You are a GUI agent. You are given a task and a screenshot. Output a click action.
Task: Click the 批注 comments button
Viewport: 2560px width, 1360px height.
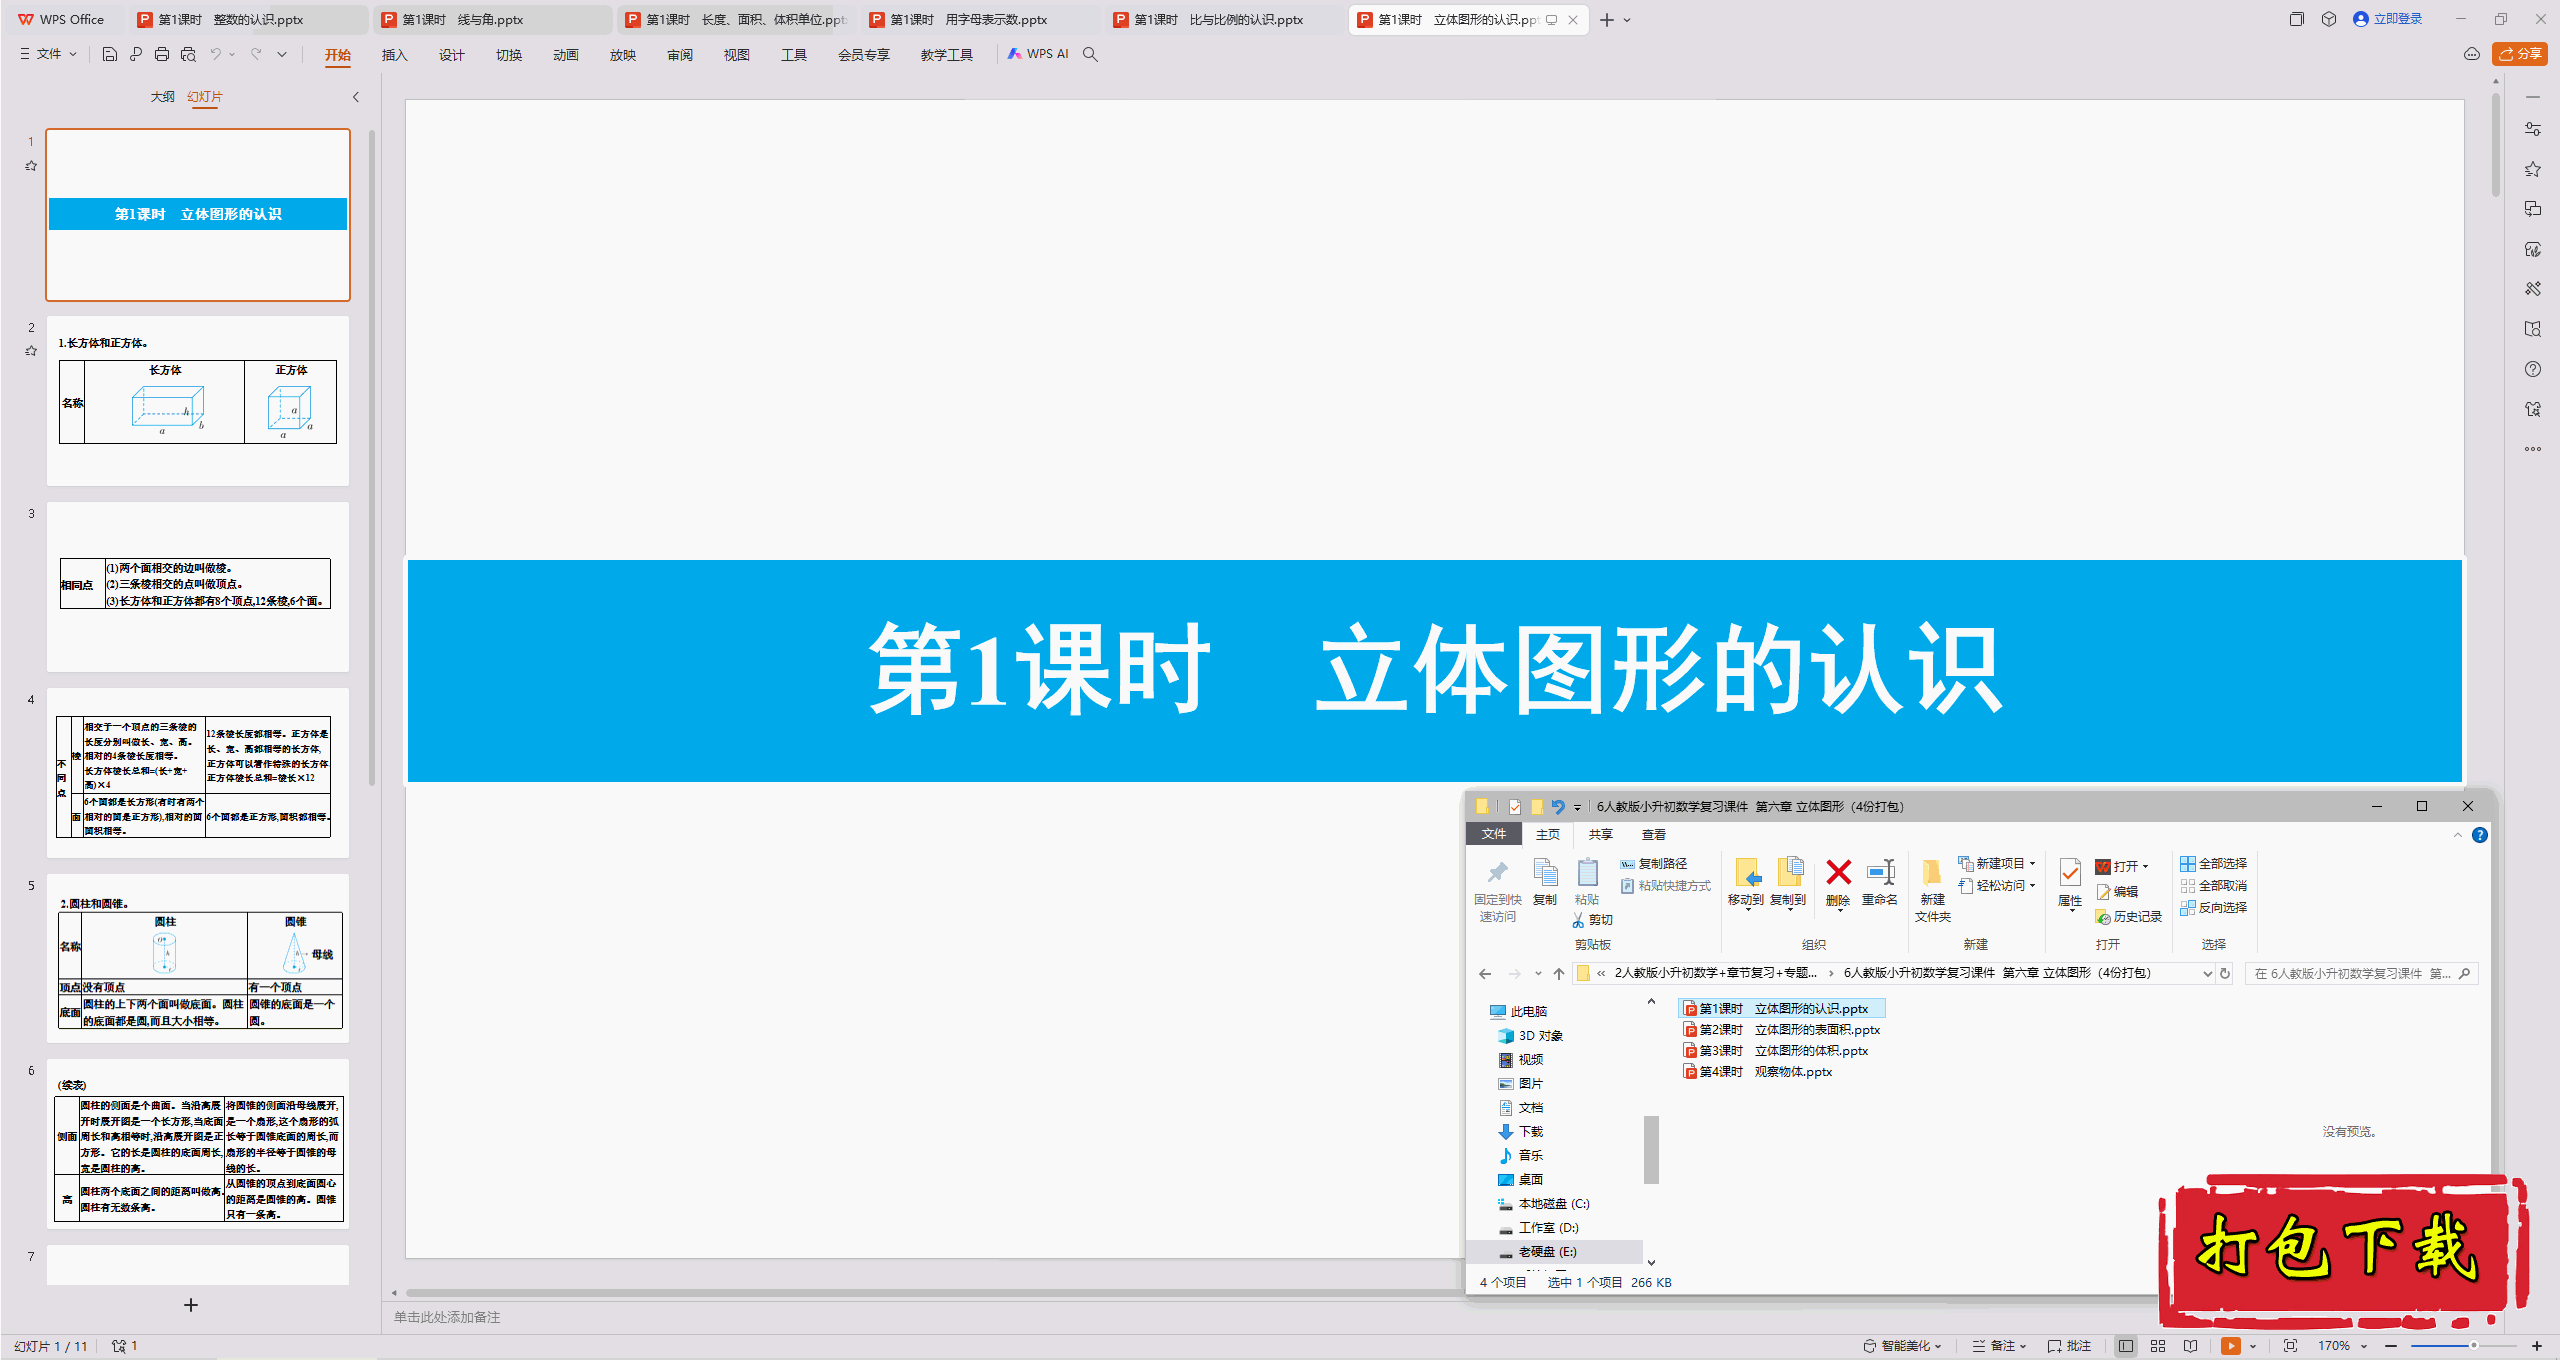click(x=2069, y=1346)
